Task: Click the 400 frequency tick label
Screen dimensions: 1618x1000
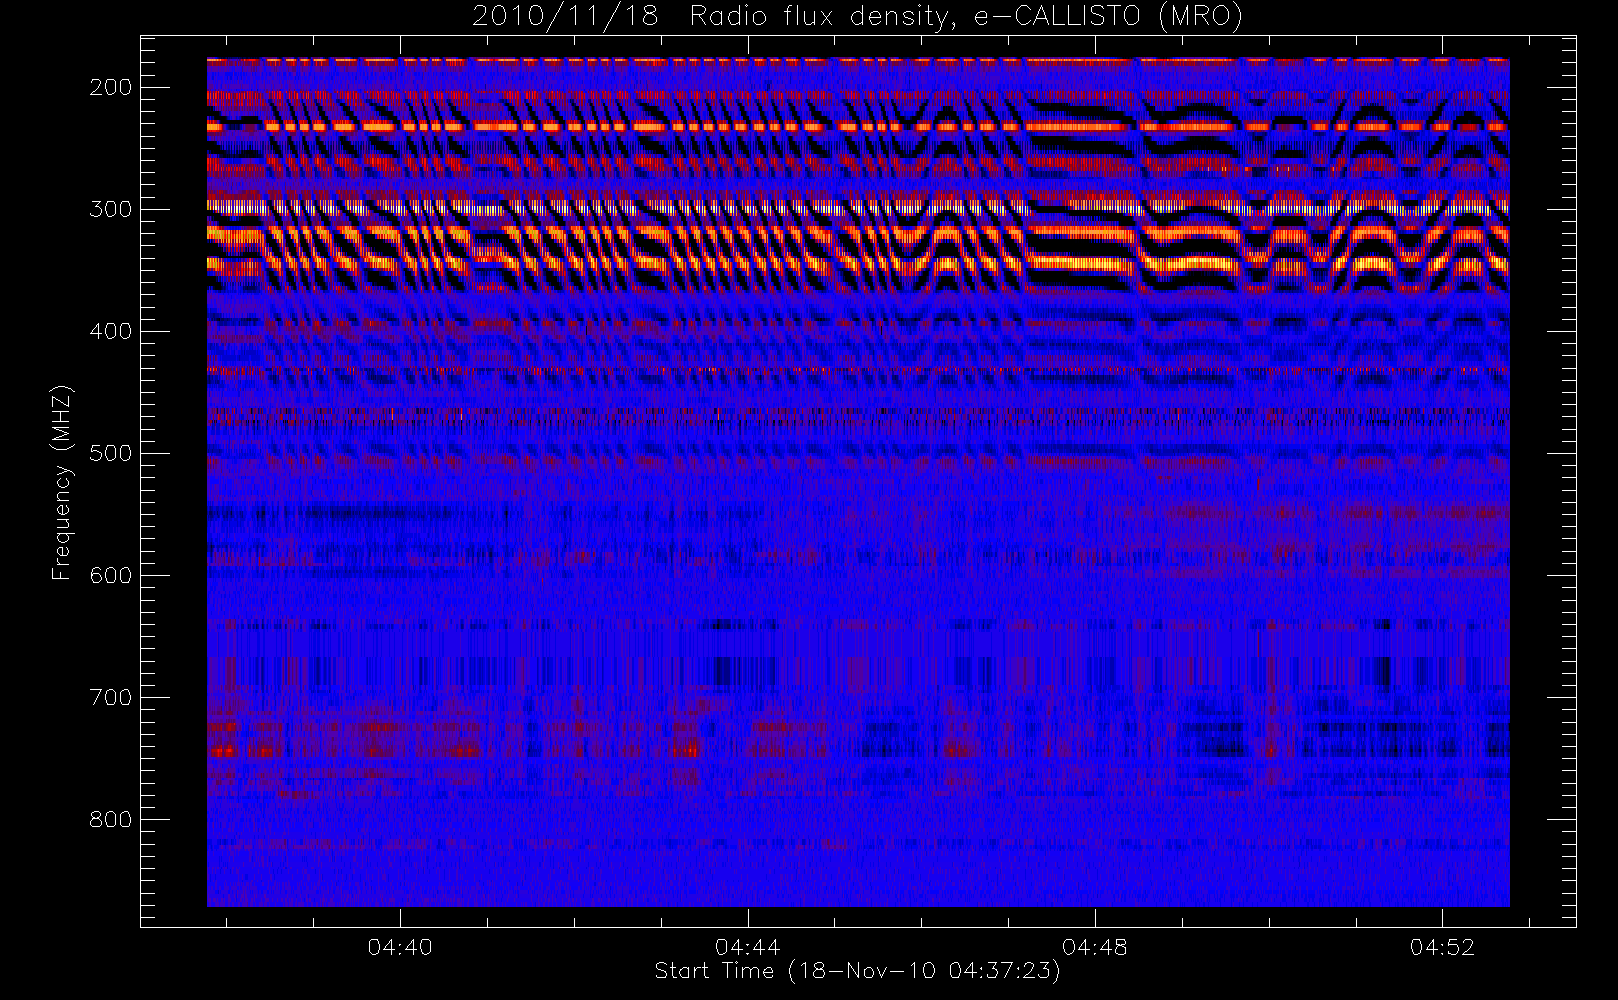Action: pos(111,331)
